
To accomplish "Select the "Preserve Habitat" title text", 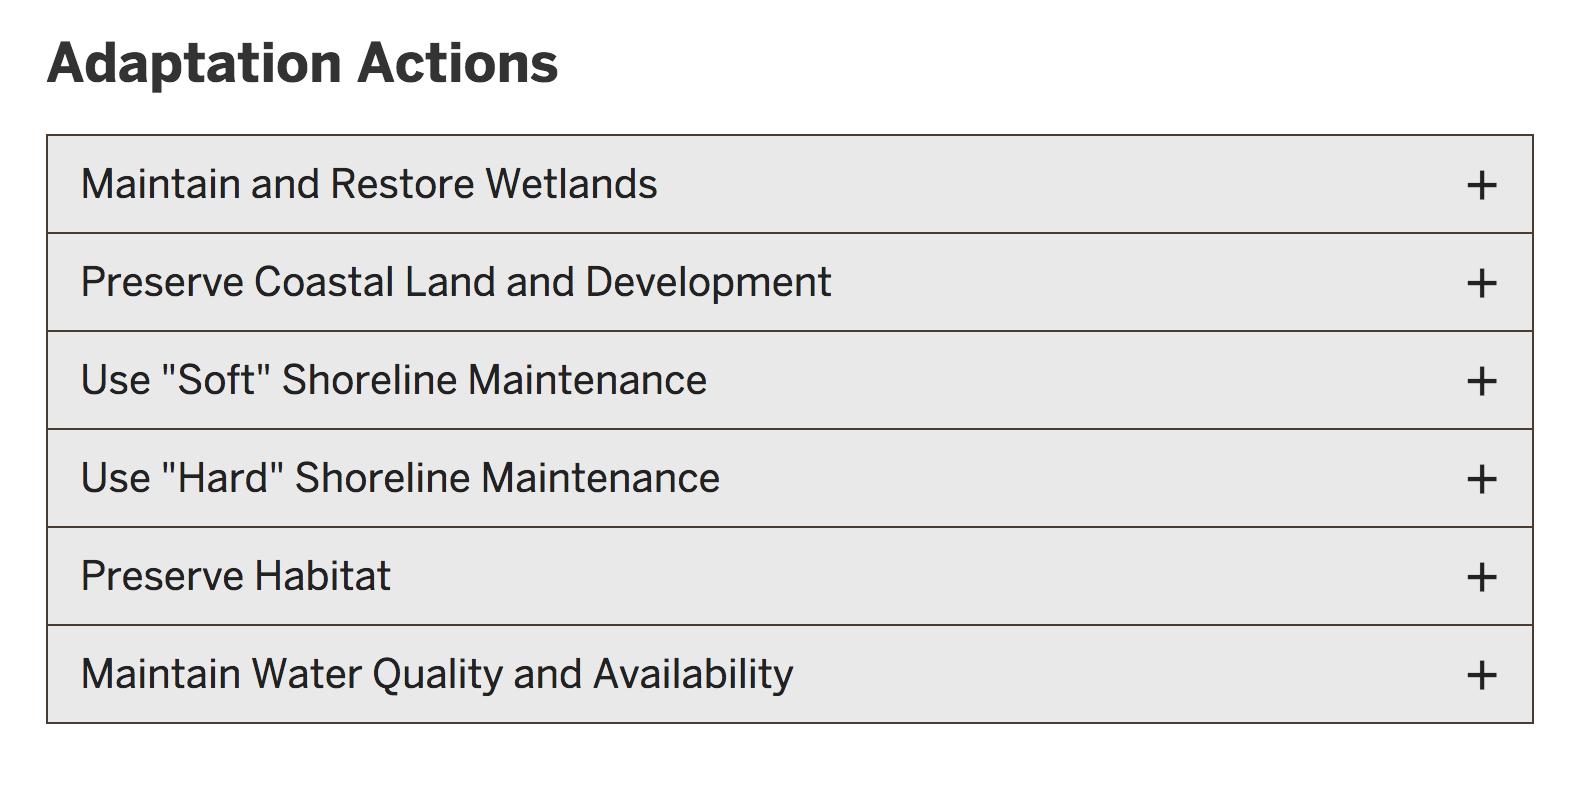I will pos(236,576).
